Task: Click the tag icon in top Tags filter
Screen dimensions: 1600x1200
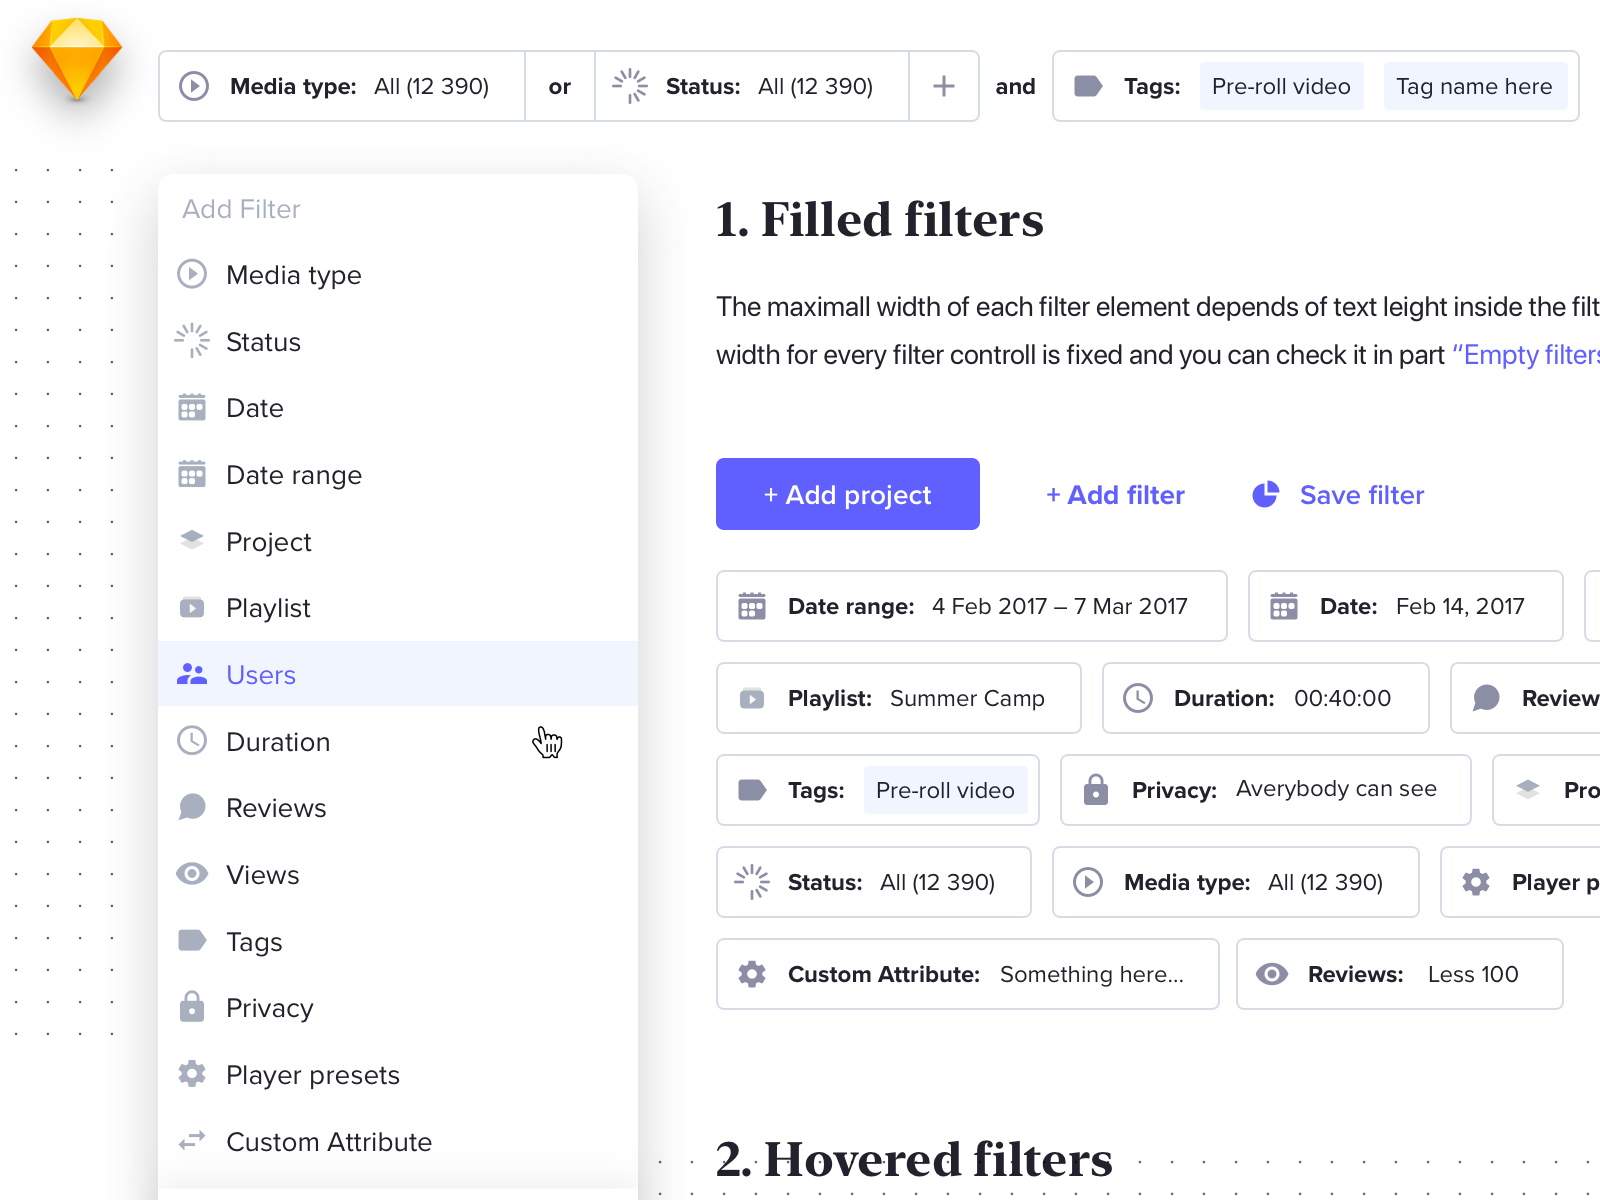Action: 1088,87
